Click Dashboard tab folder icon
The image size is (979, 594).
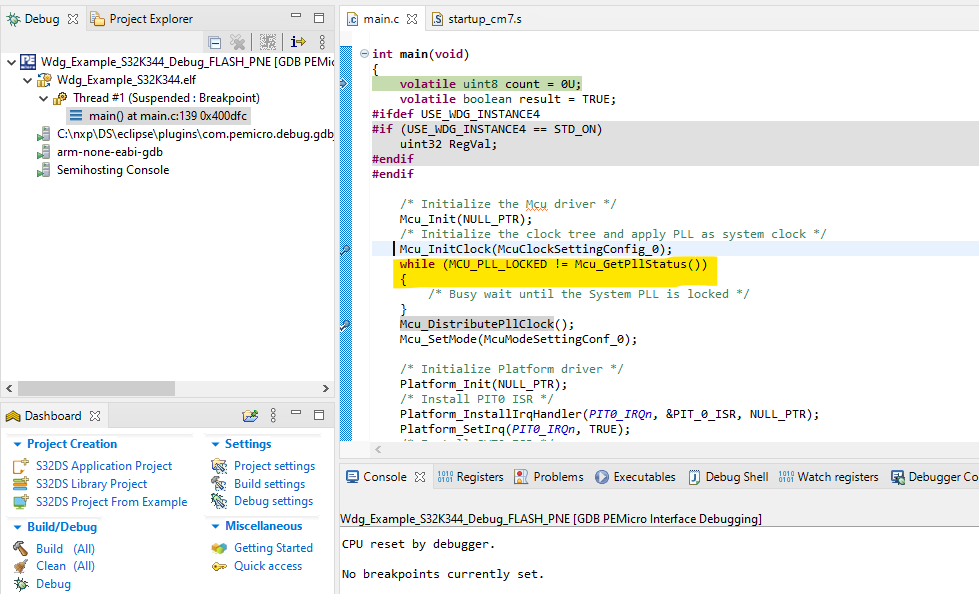(x=13, y=416)
